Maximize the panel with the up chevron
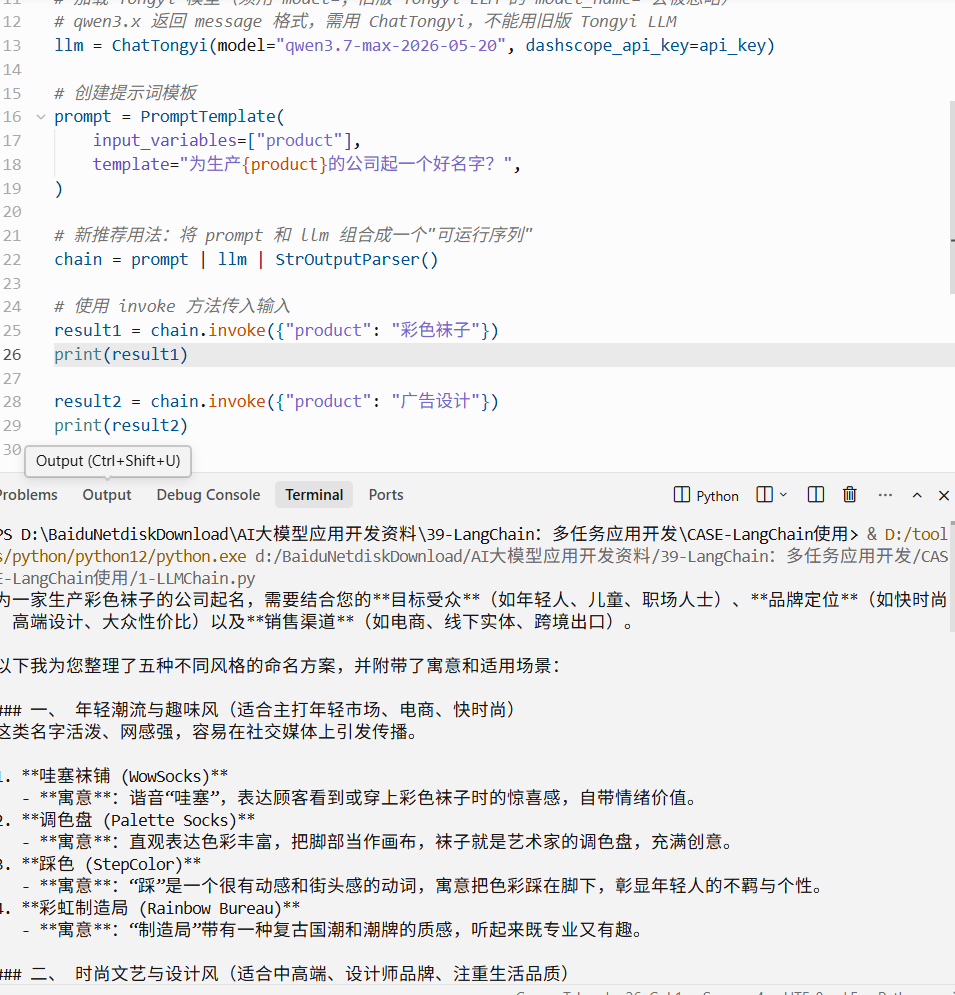Image resolution: width=955 pixels, height=995 pixels. pyautogui.click(x=917, y=495)
